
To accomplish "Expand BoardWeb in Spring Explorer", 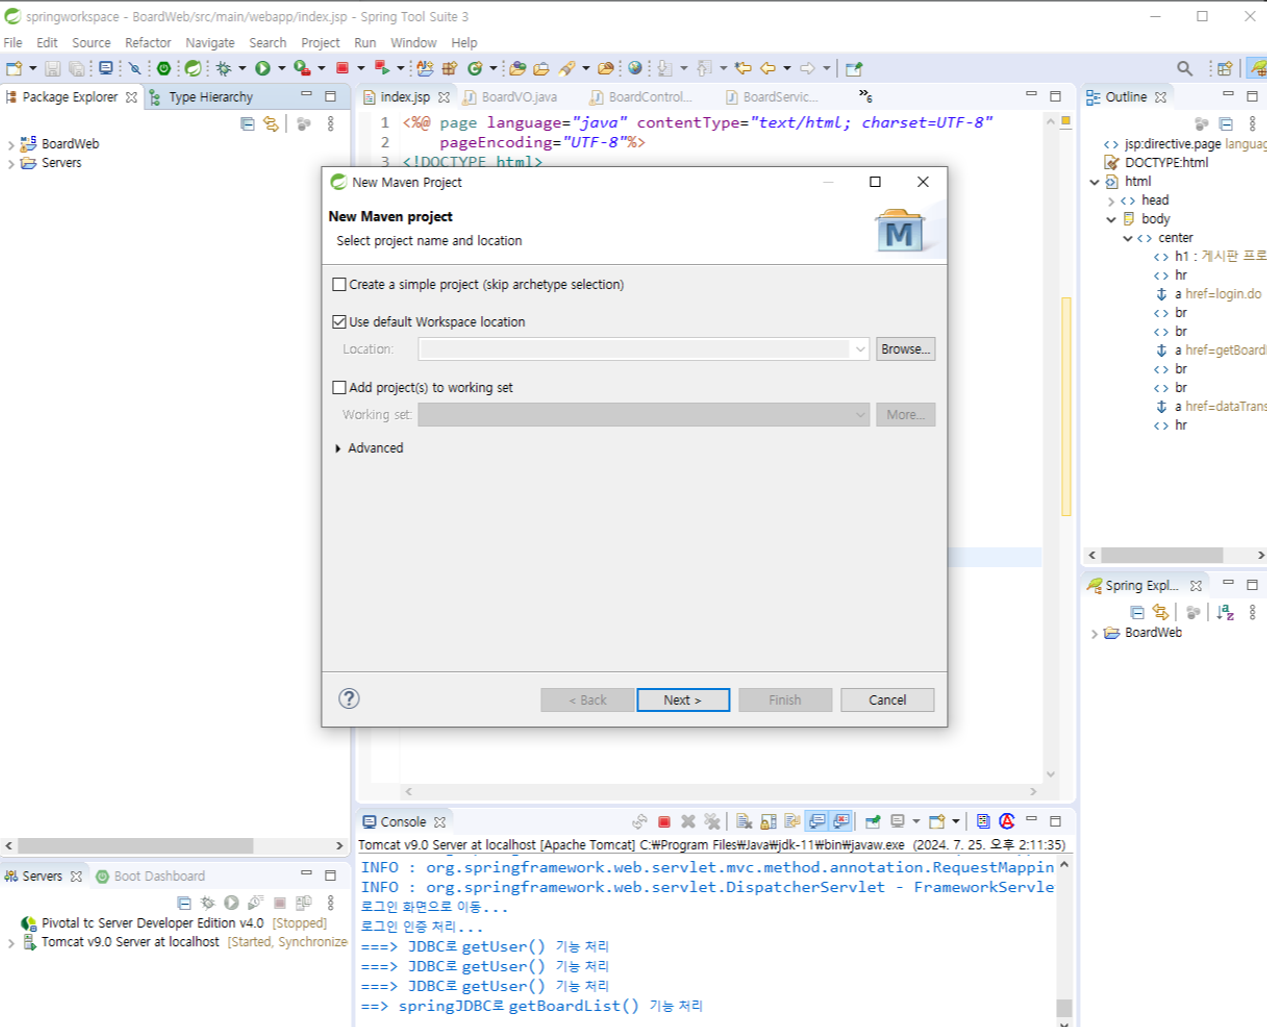I will (x=1094, y=634).
